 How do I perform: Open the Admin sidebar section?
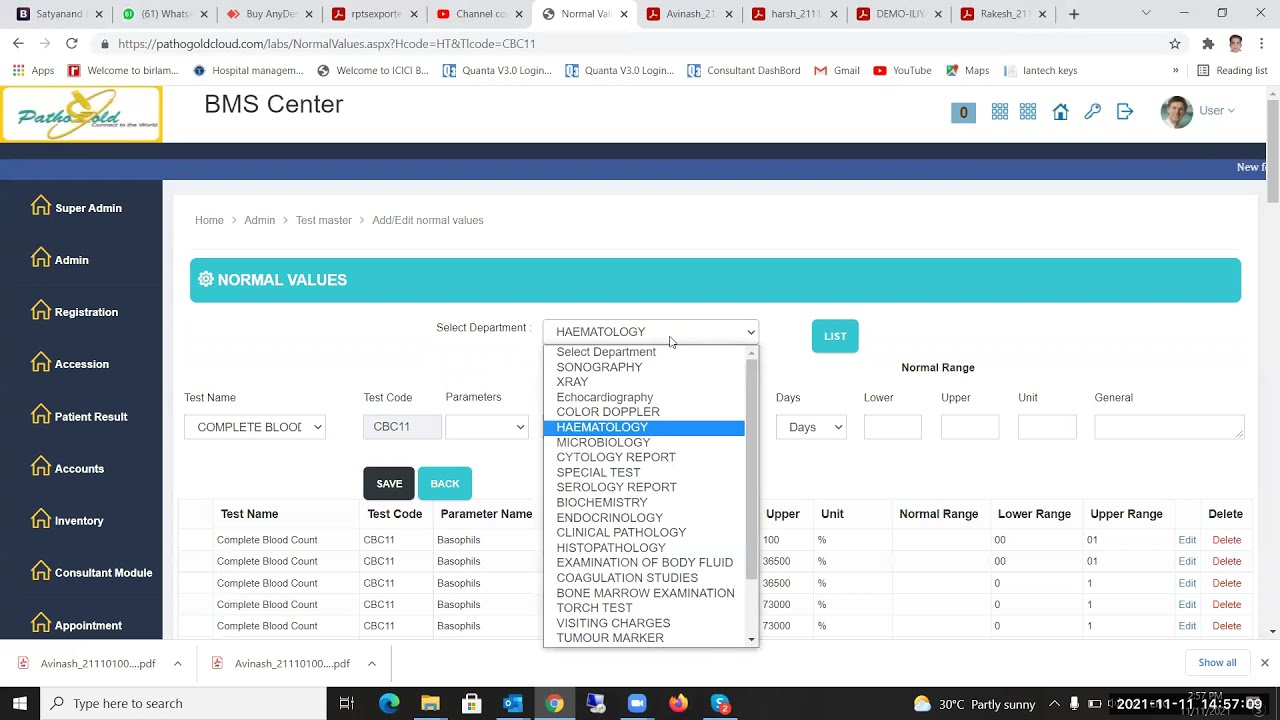click(60, 259)
